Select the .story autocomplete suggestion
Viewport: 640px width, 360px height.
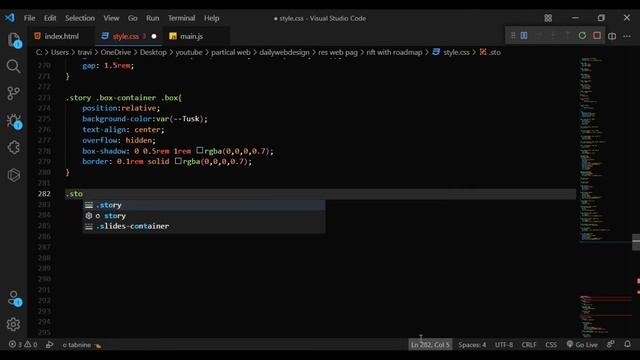(204, 205)
